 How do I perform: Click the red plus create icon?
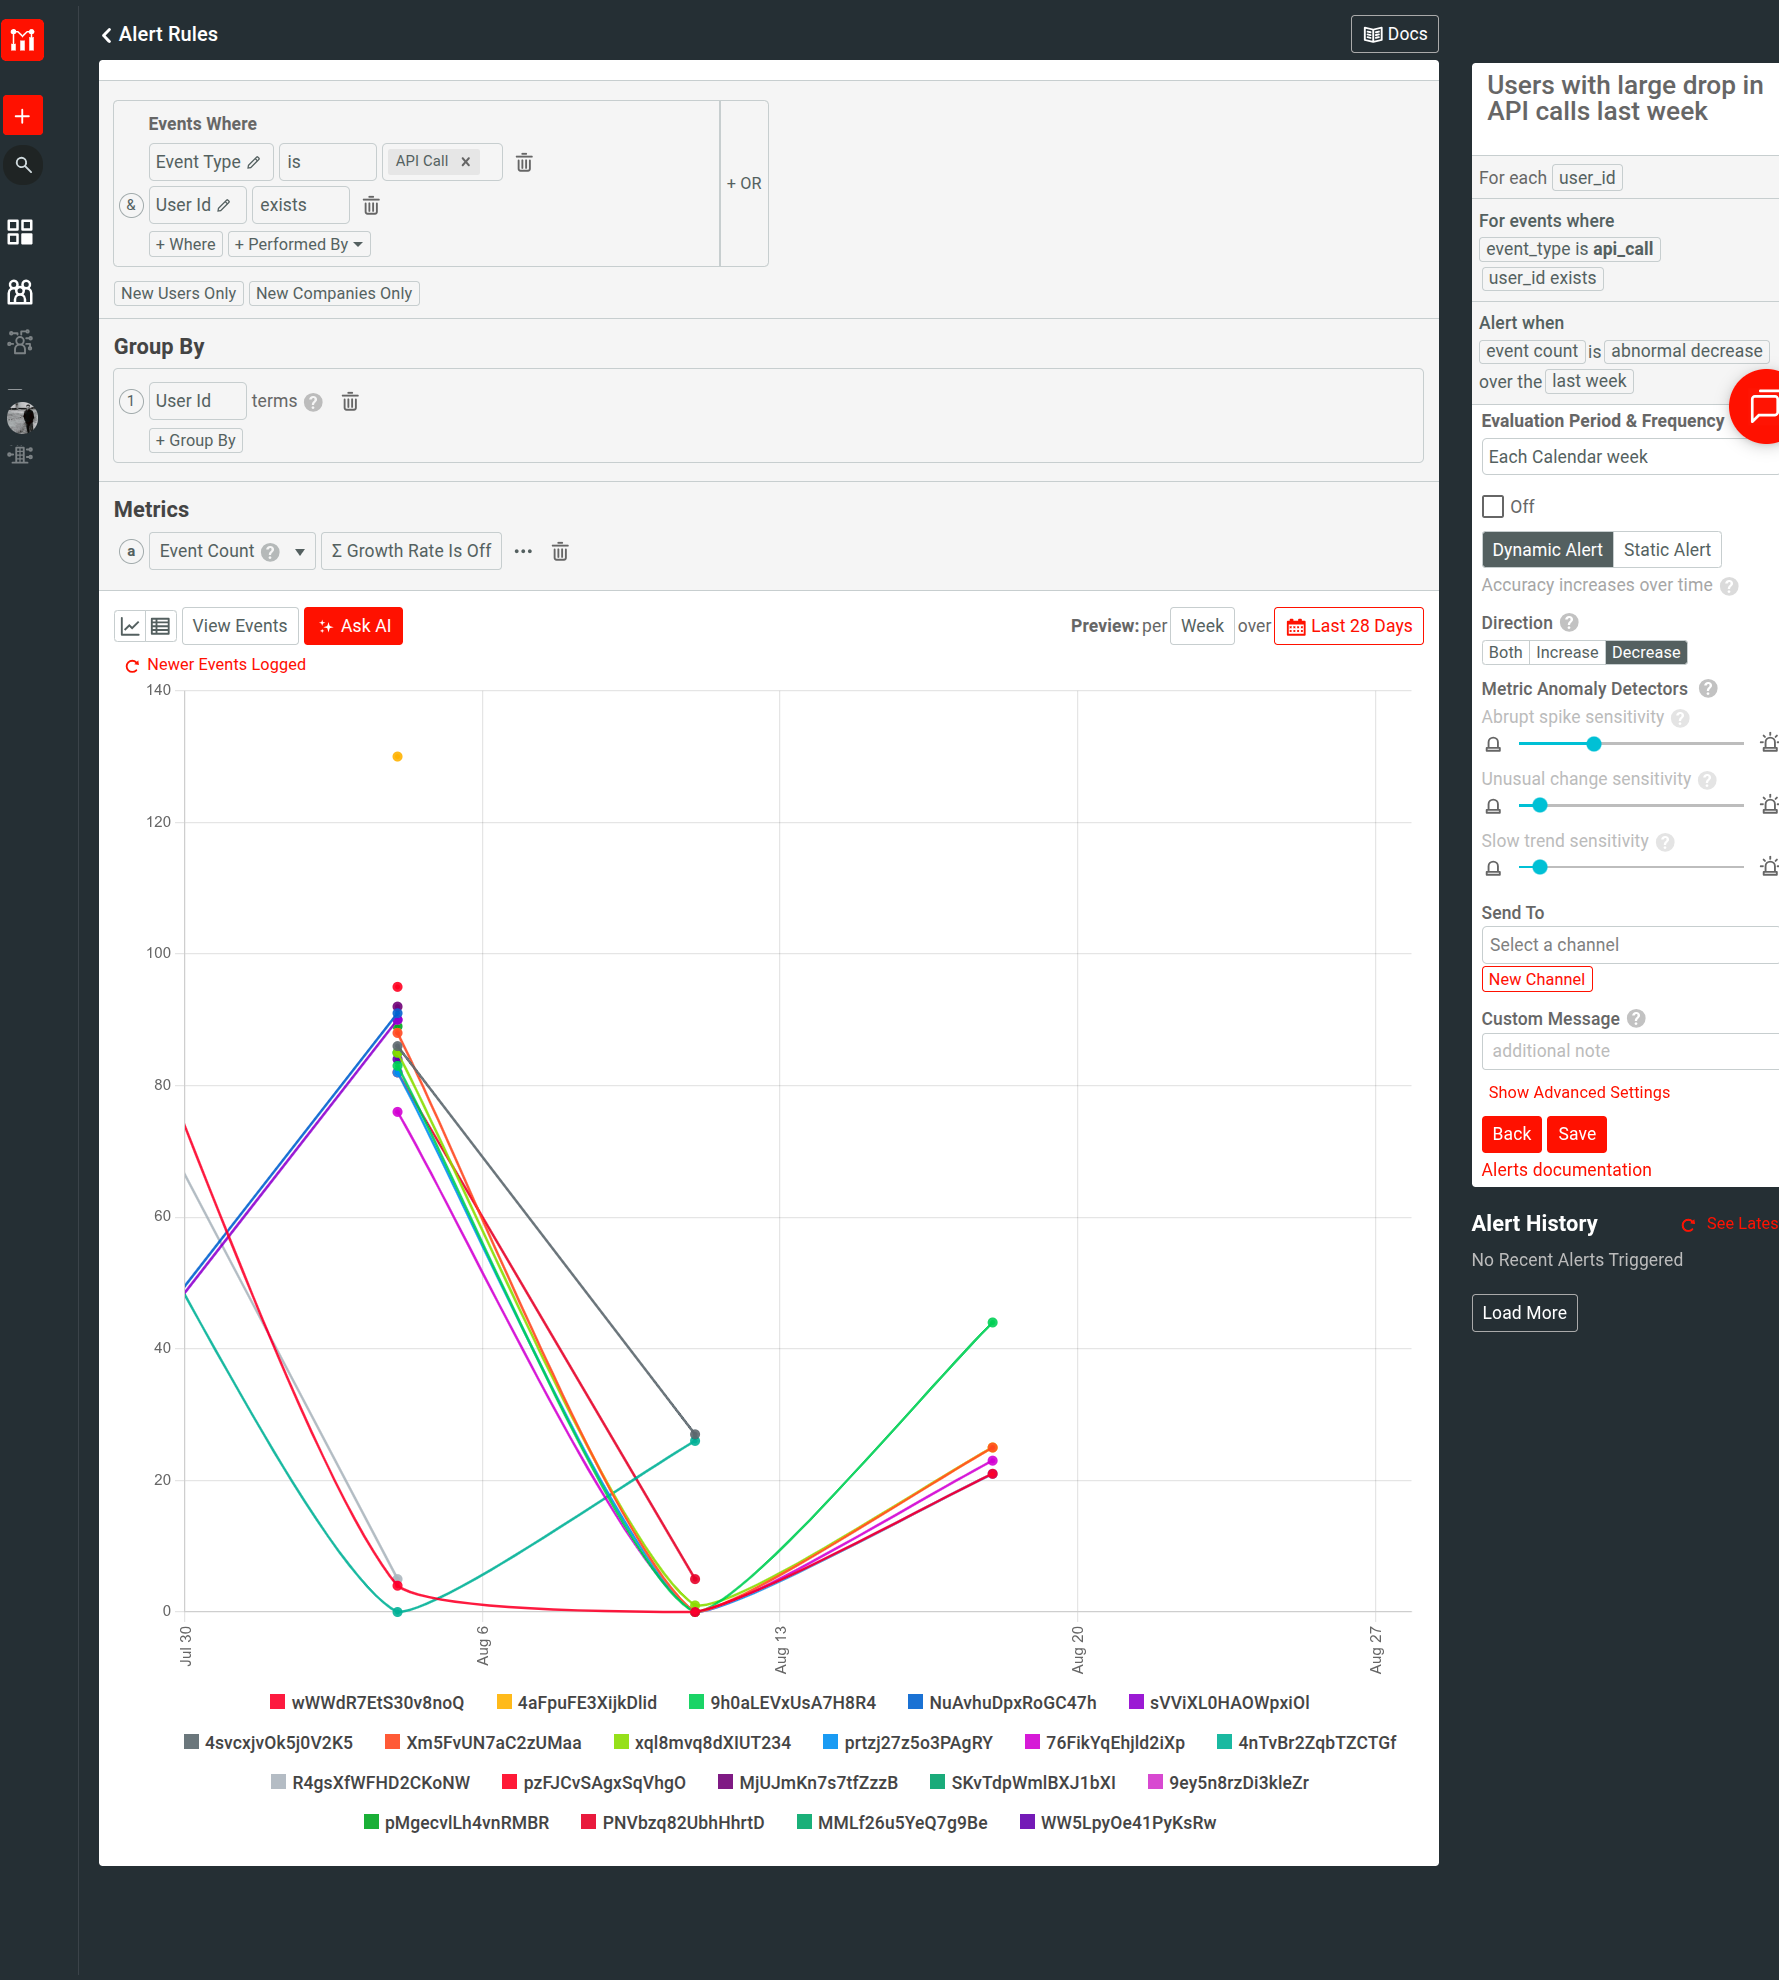[x=22, y=115]
